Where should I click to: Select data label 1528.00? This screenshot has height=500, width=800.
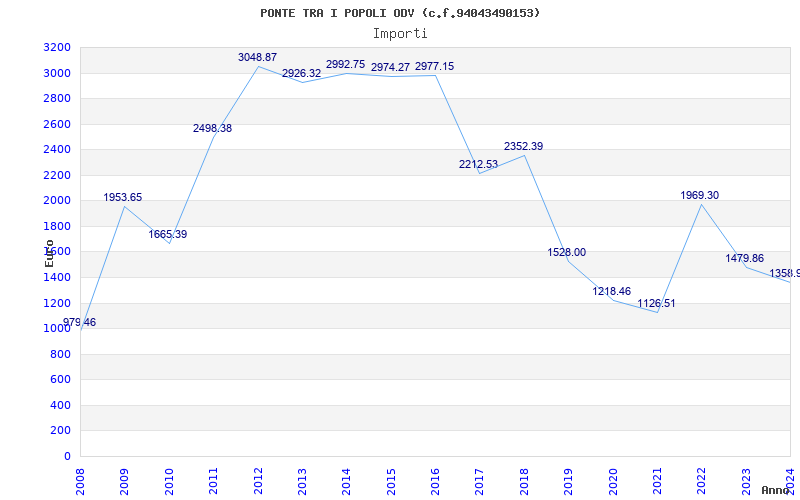tap(566, 253)
